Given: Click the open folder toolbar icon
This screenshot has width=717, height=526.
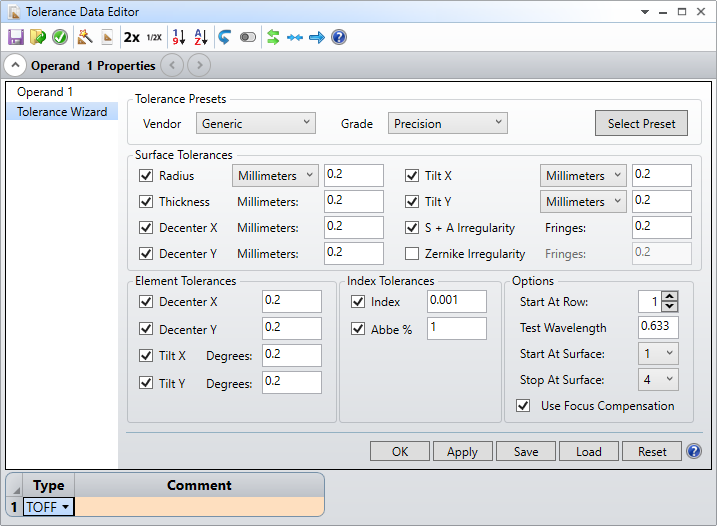Looking at the screenshot, I should click(x=38, y=37).
